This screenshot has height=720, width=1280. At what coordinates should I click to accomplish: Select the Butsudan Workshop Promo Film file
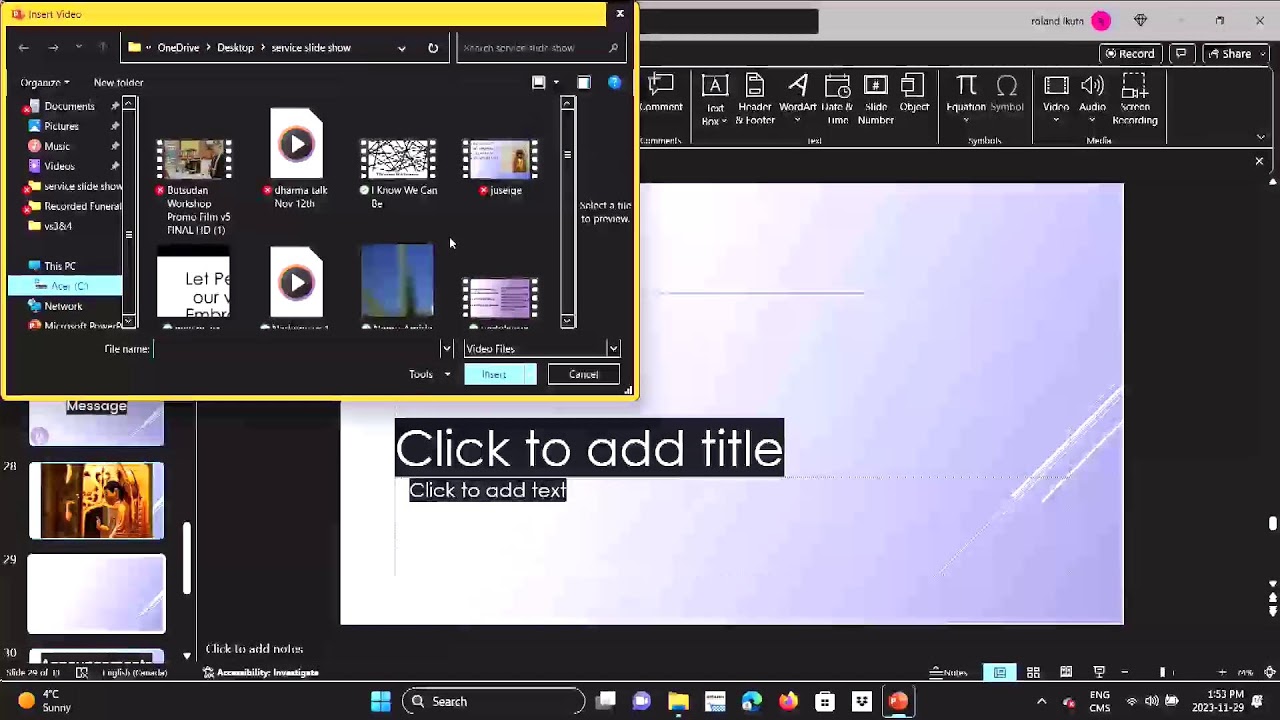point(194,187)
